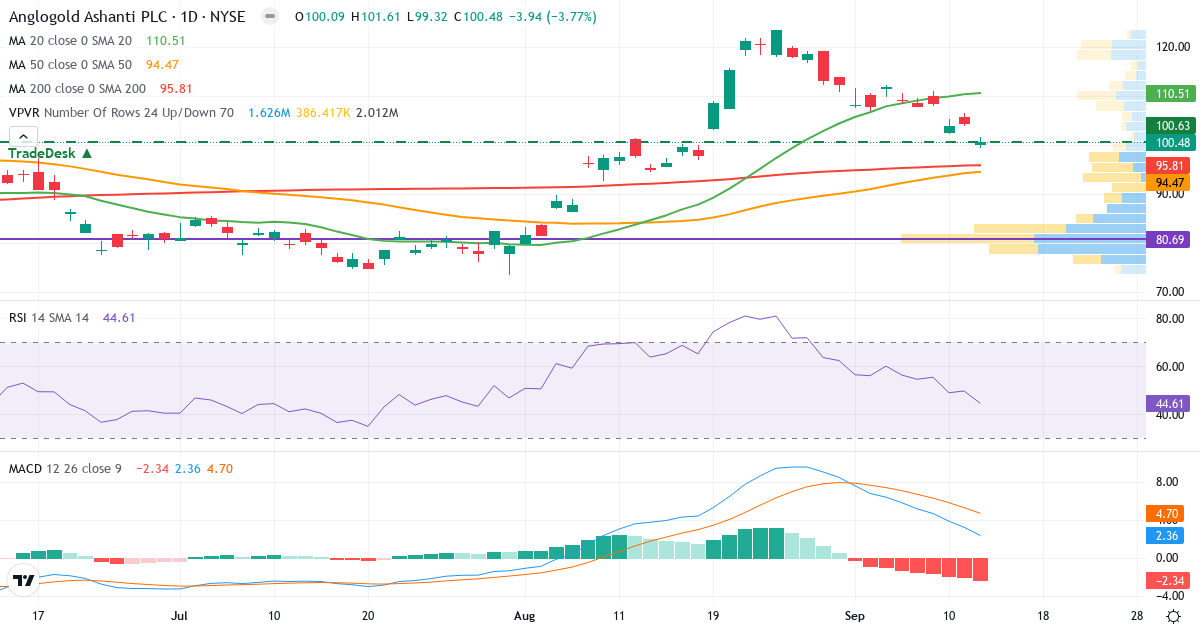Click the MA 20 value 110.51 in legend
Image resolution: width=1200 pixels, height=630 pixels.
[x=166, y=41]
